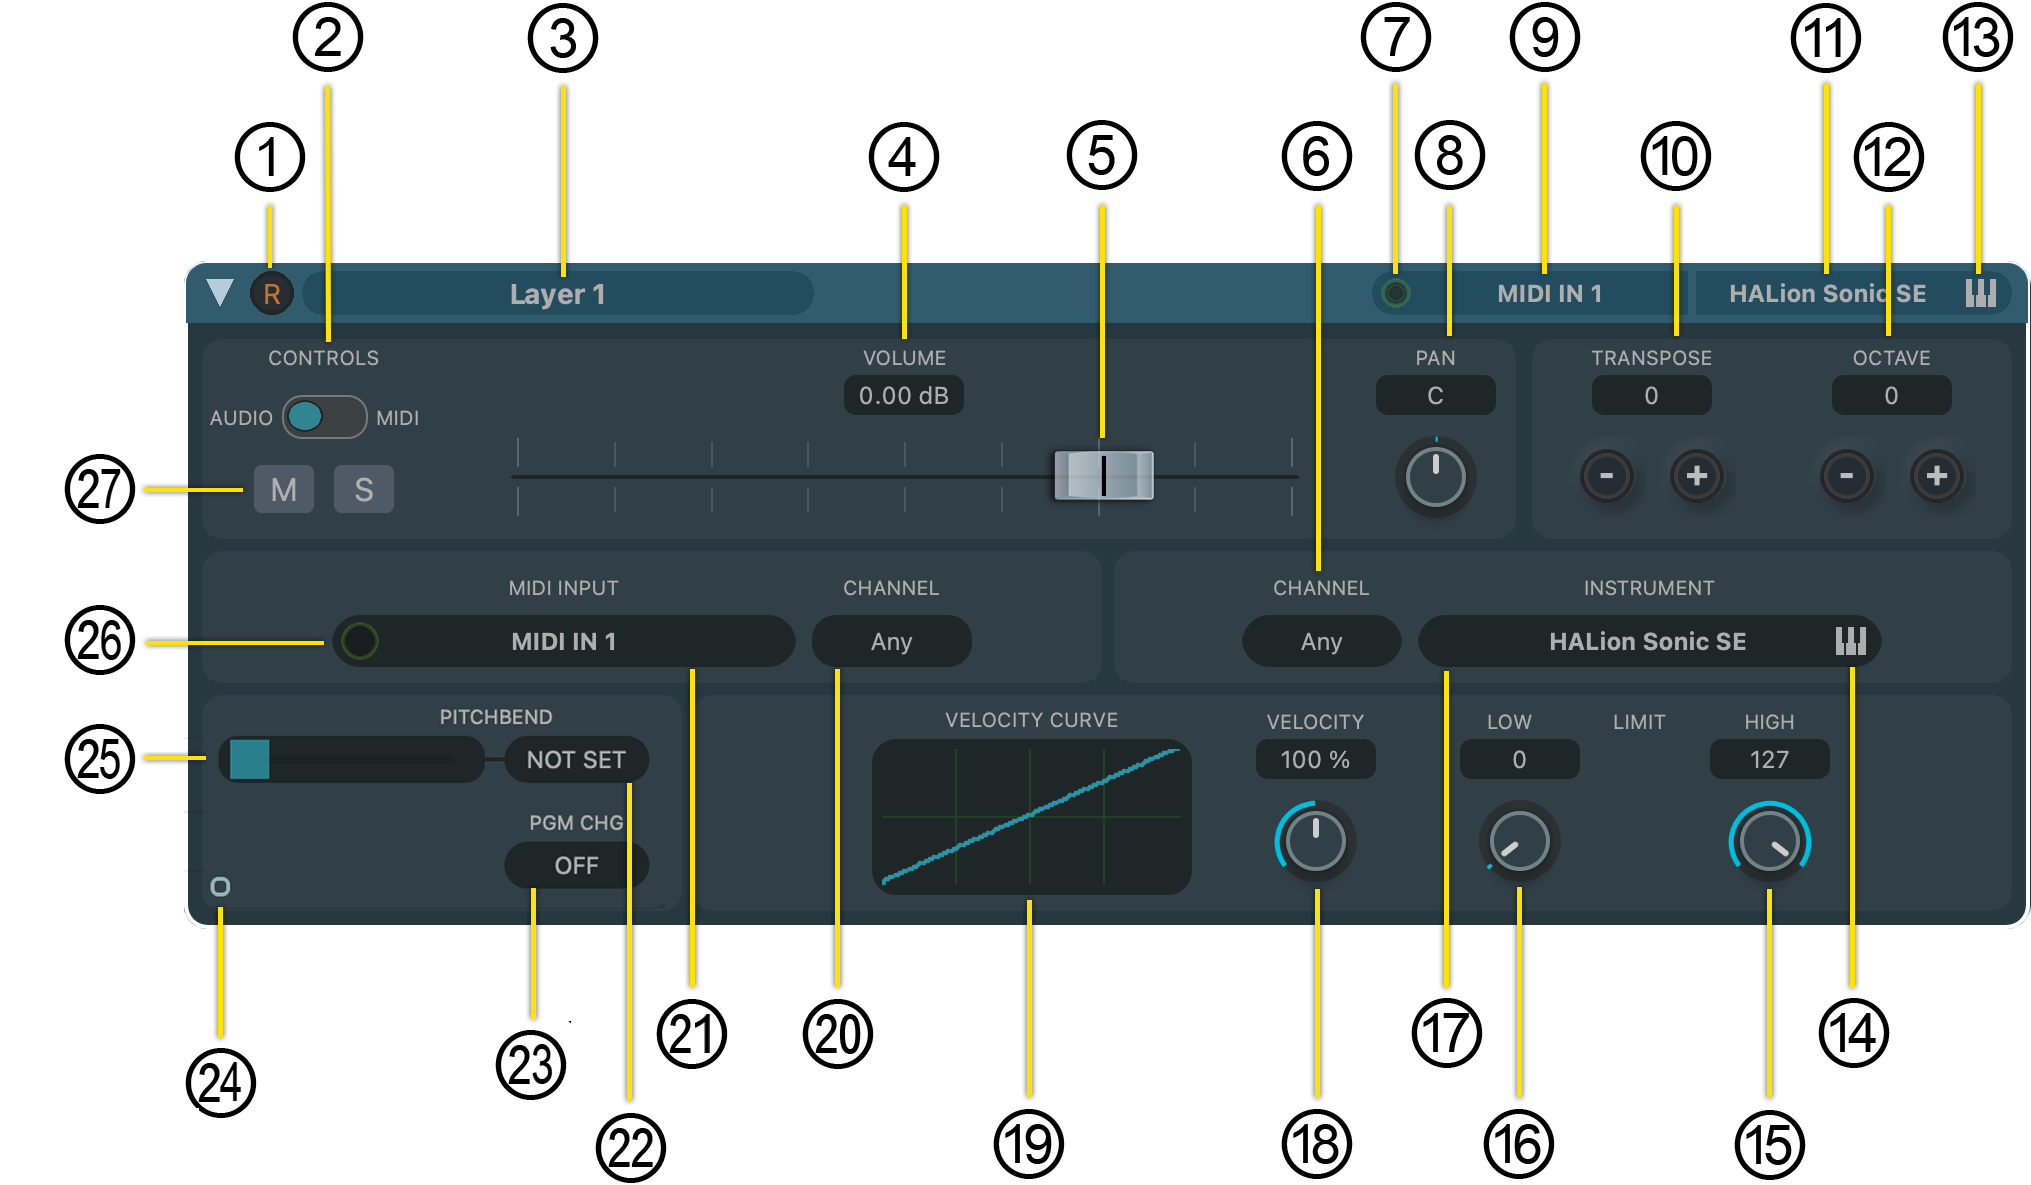2031x1185 pixels.
Task: Solo the layer with the S button
Action: pos(363,489)
